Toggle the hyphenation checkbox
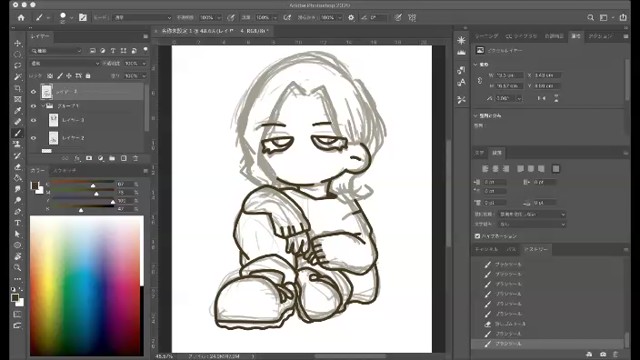Viewport: 640px width, 360px height. click(477, 236)
